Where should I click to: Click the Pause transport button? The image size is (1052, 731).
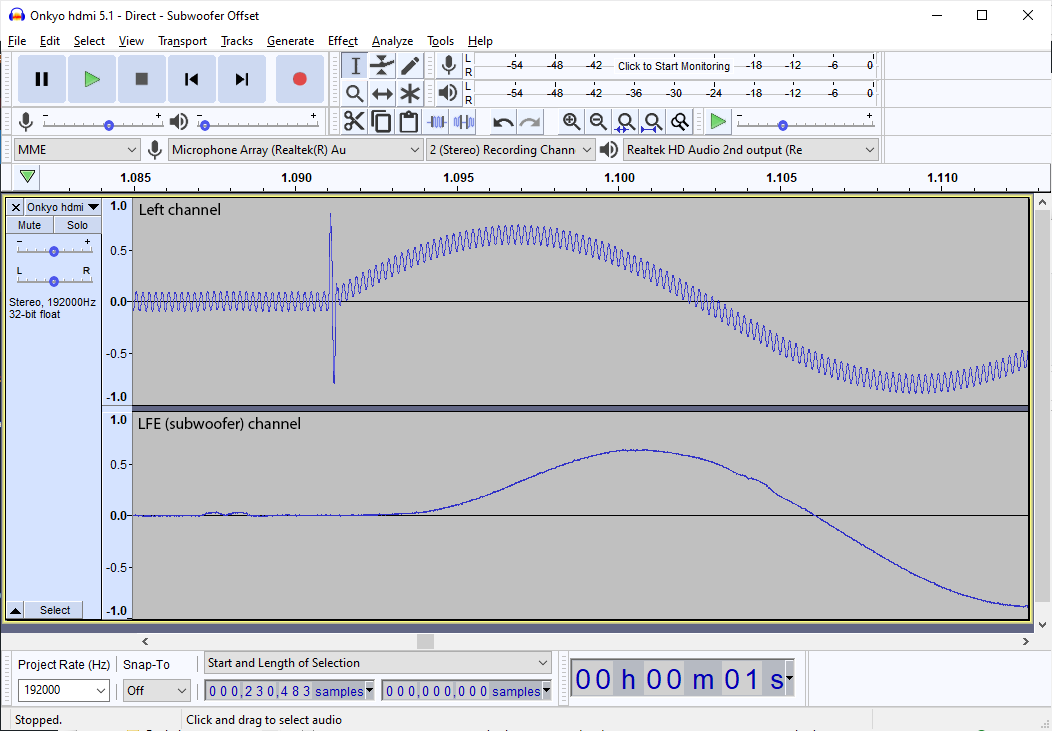pyautogui.click(x=42, y=79)
